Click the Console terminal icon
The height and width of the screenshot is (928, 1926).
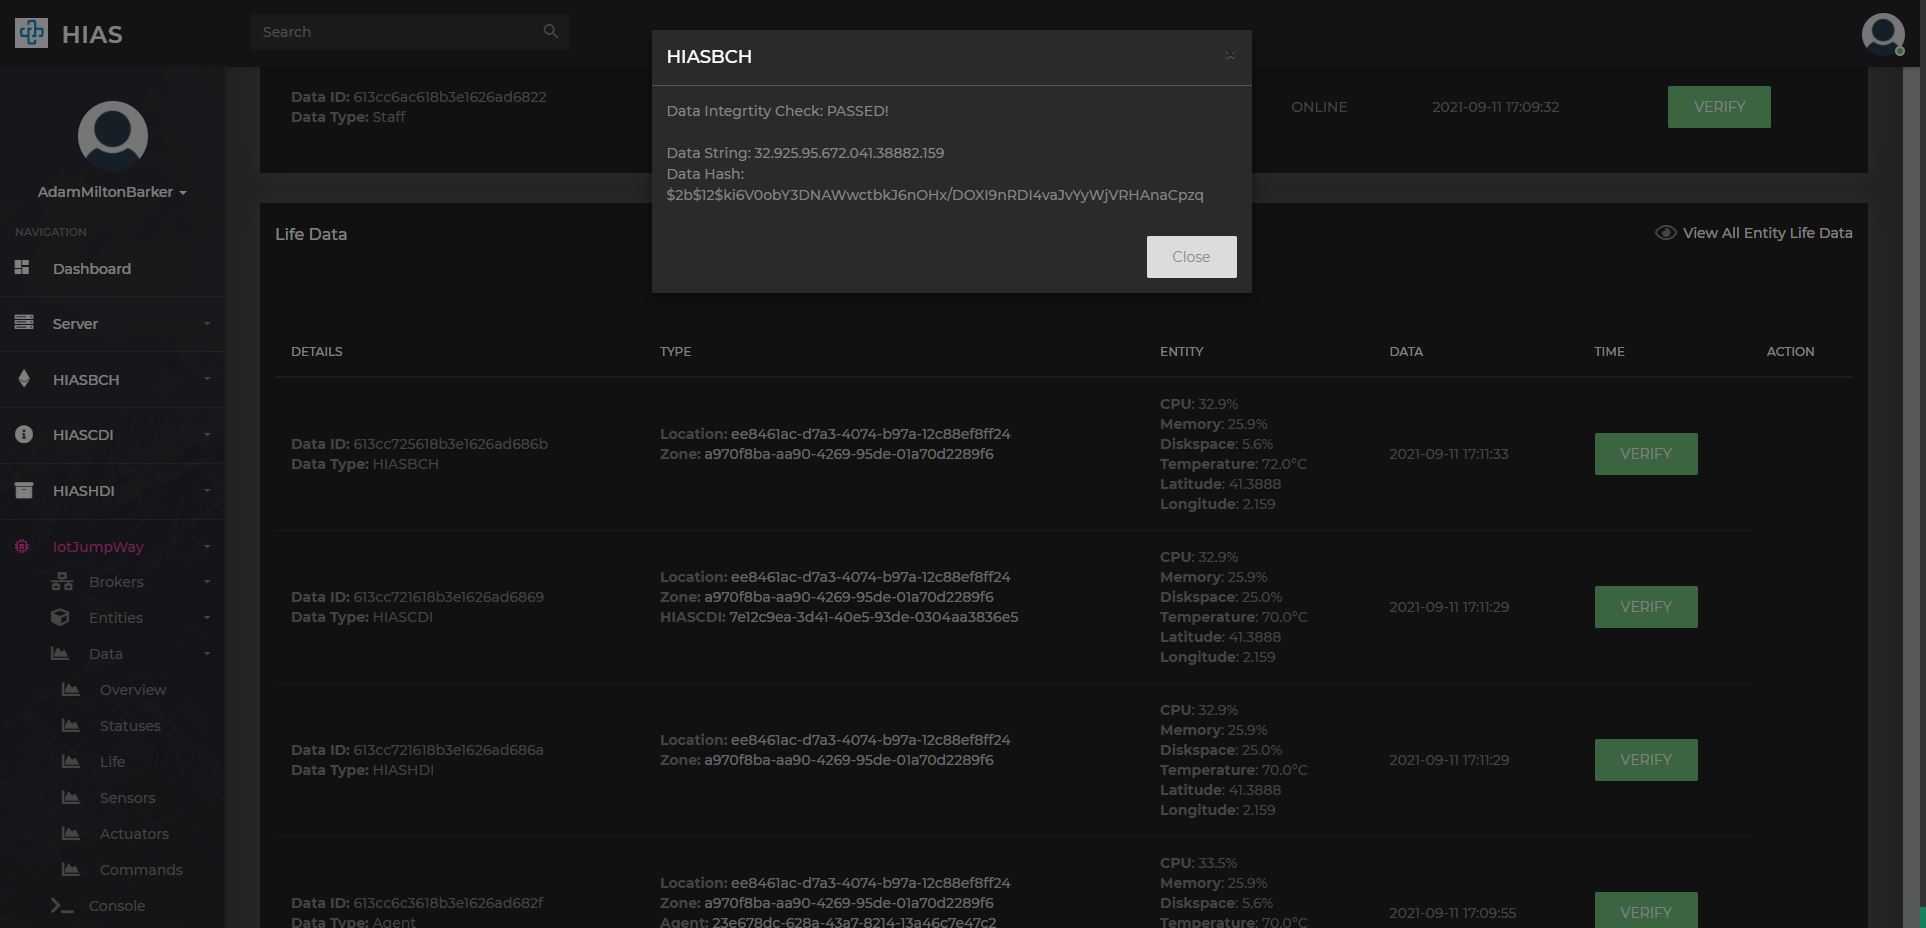coord(62,905)
